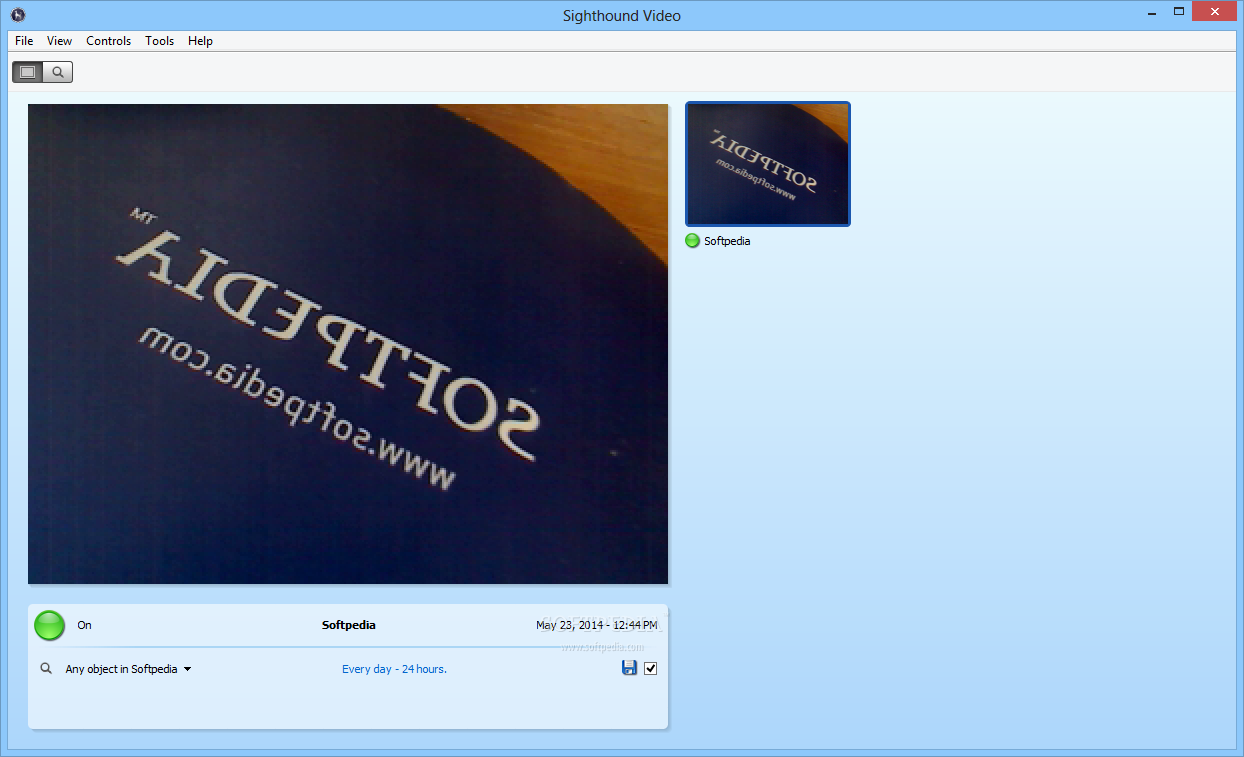This screenshot has height=757, width=1244.
Task: Switch to Search view magnifier icon
Action: point(58,72)
